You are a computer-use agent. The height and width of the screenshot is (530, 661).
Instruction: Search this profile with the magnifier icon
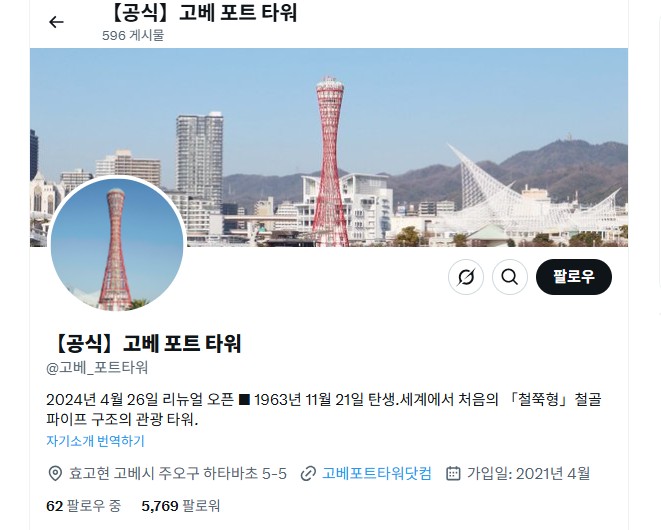coord(510,277)
